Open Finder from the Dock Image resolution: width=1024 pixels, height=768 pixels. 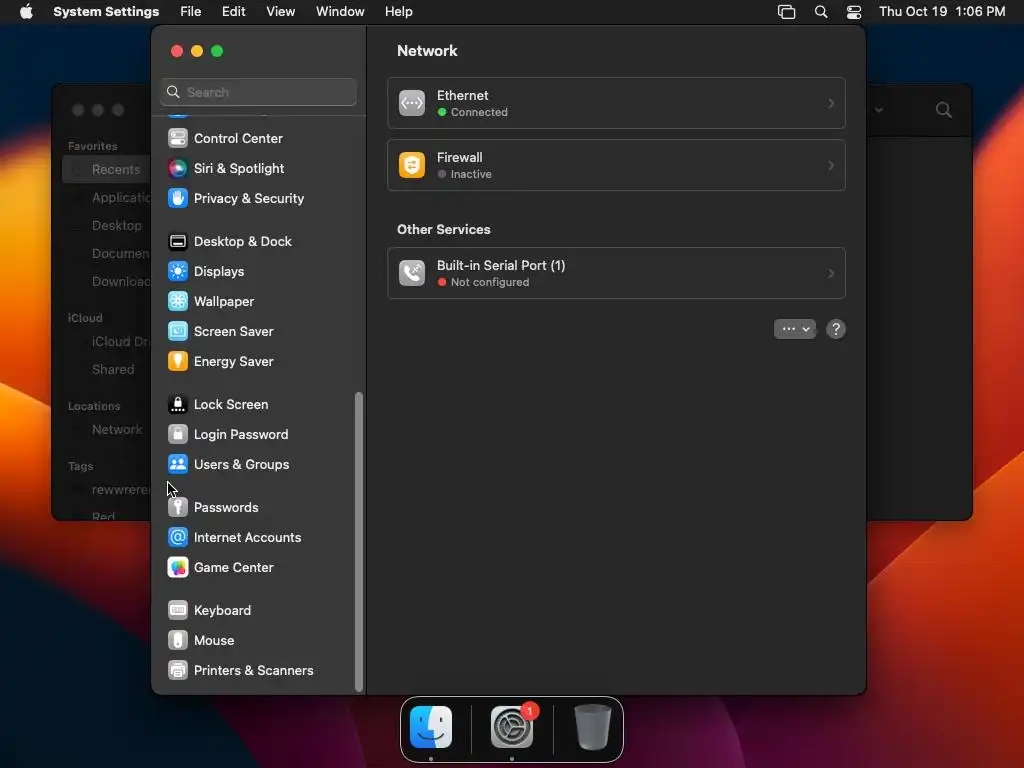pyautogui.click(x=431, y=728)
